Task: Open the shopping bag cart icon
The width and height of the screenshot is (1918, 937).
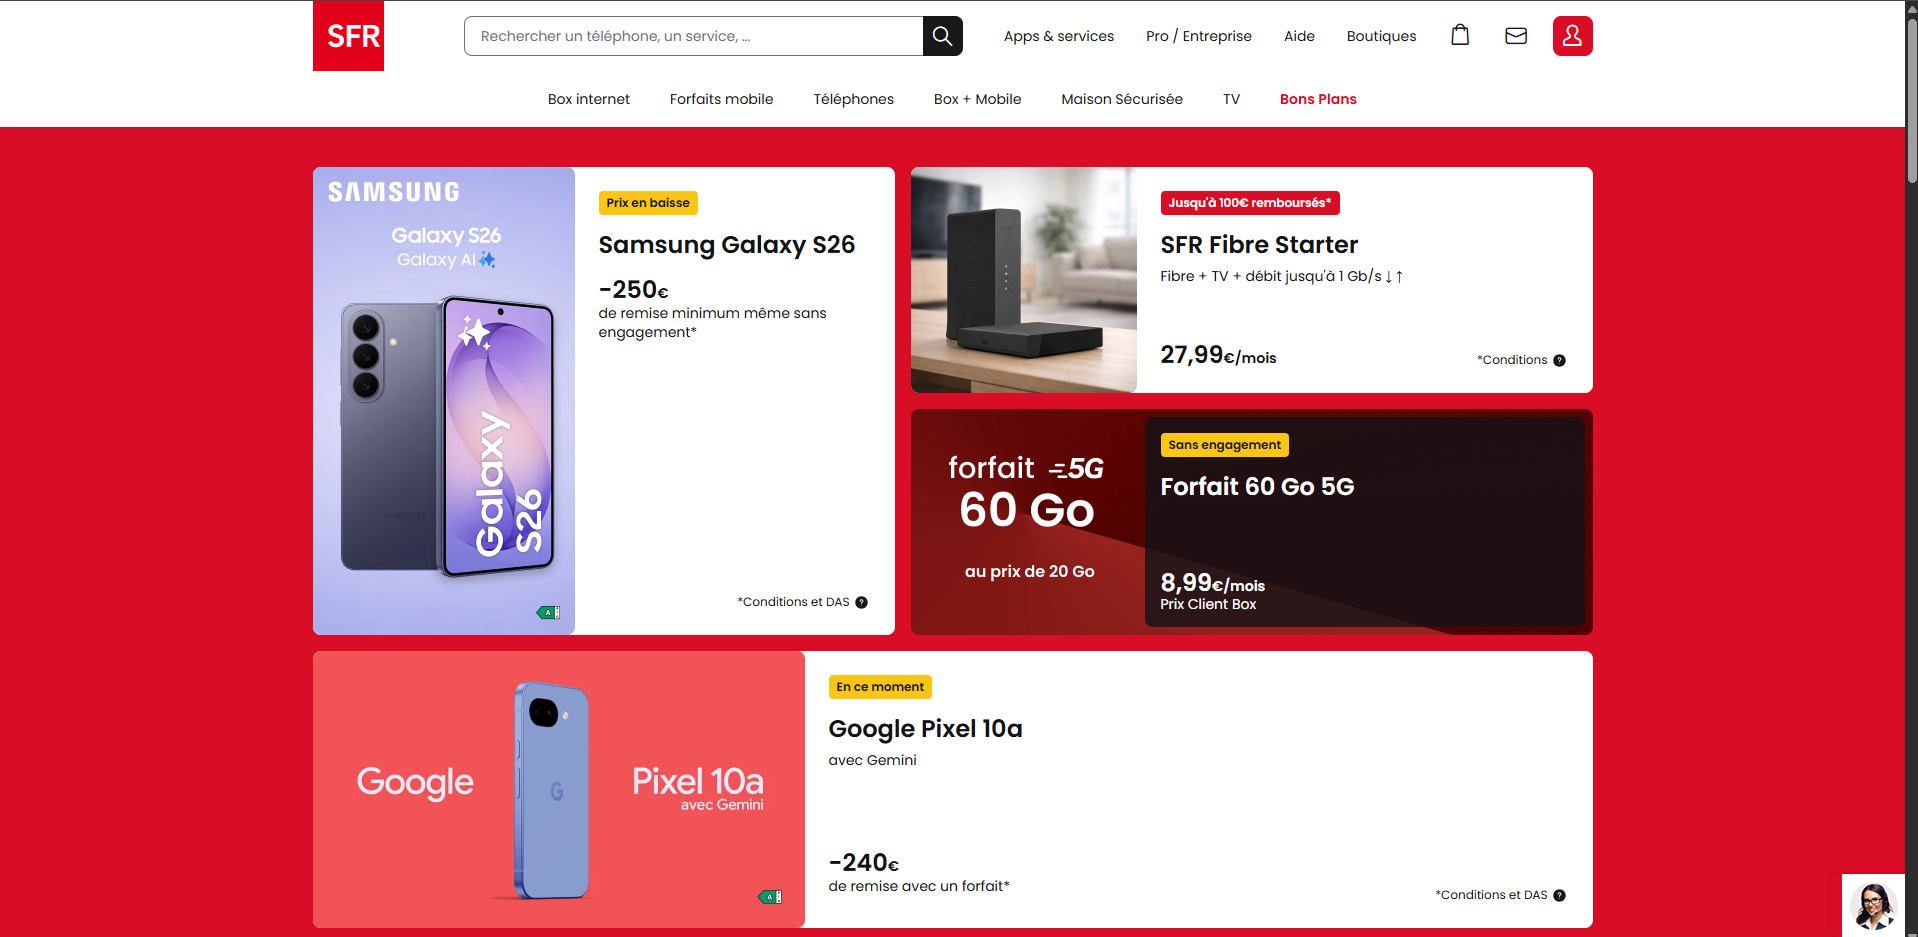Action: pyautogui.click(x=1459, y=35)
